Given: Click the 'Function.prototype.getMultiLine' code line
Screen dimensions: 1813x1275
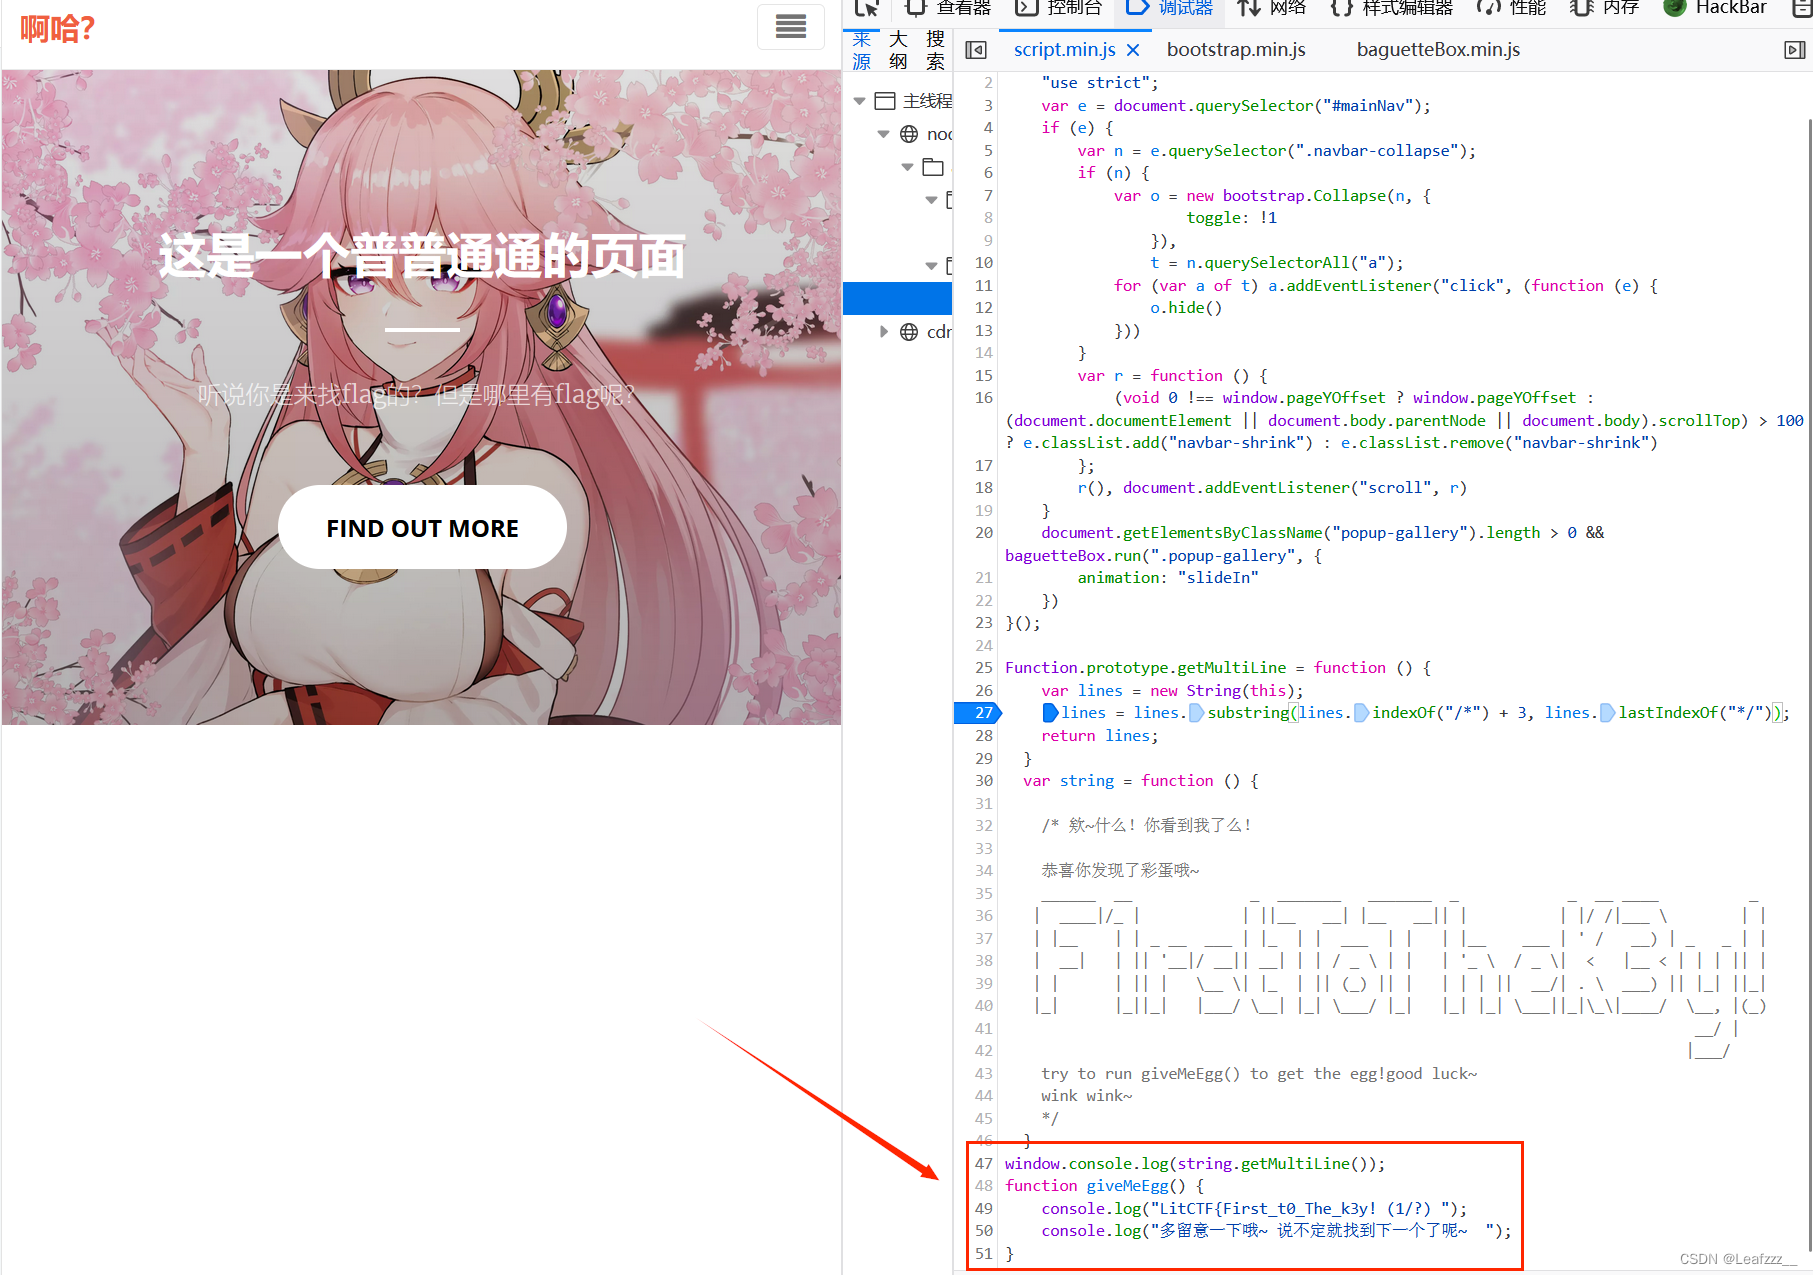Looking at the screenshot, I should 1218,668.
